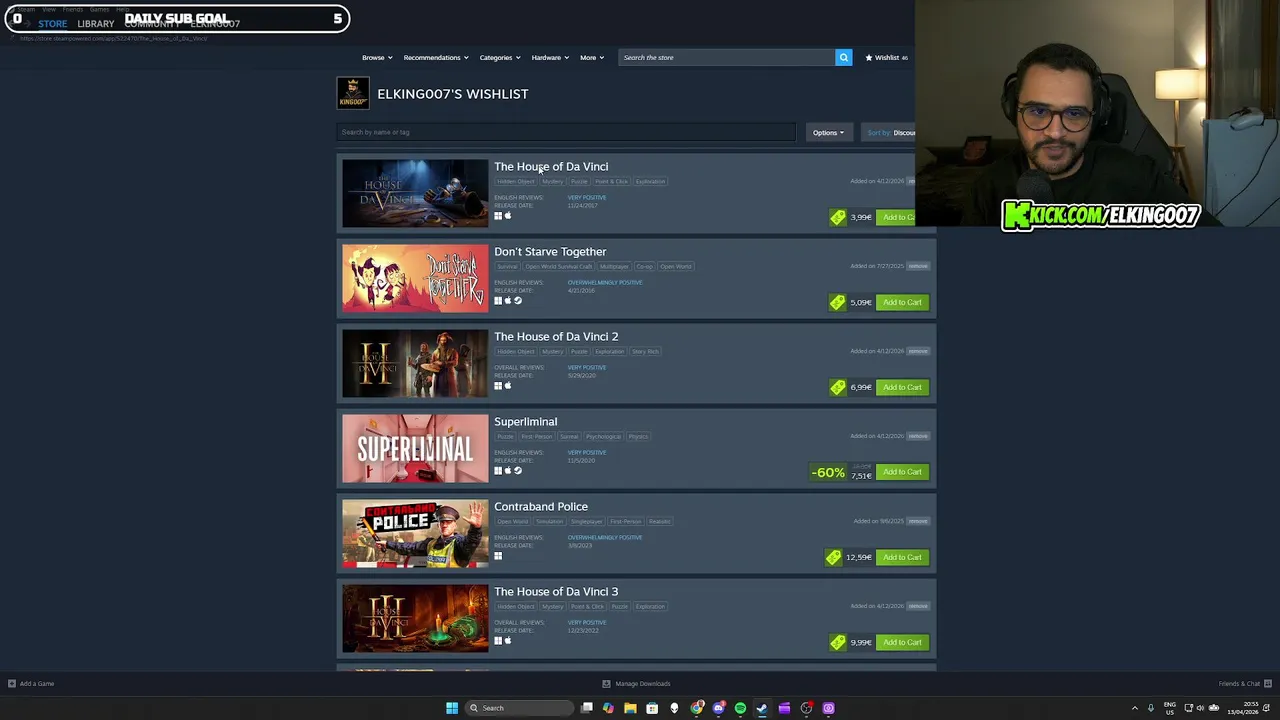
Task: Open The House of Da Vinci game thumbnail
Action: point(415,193)
